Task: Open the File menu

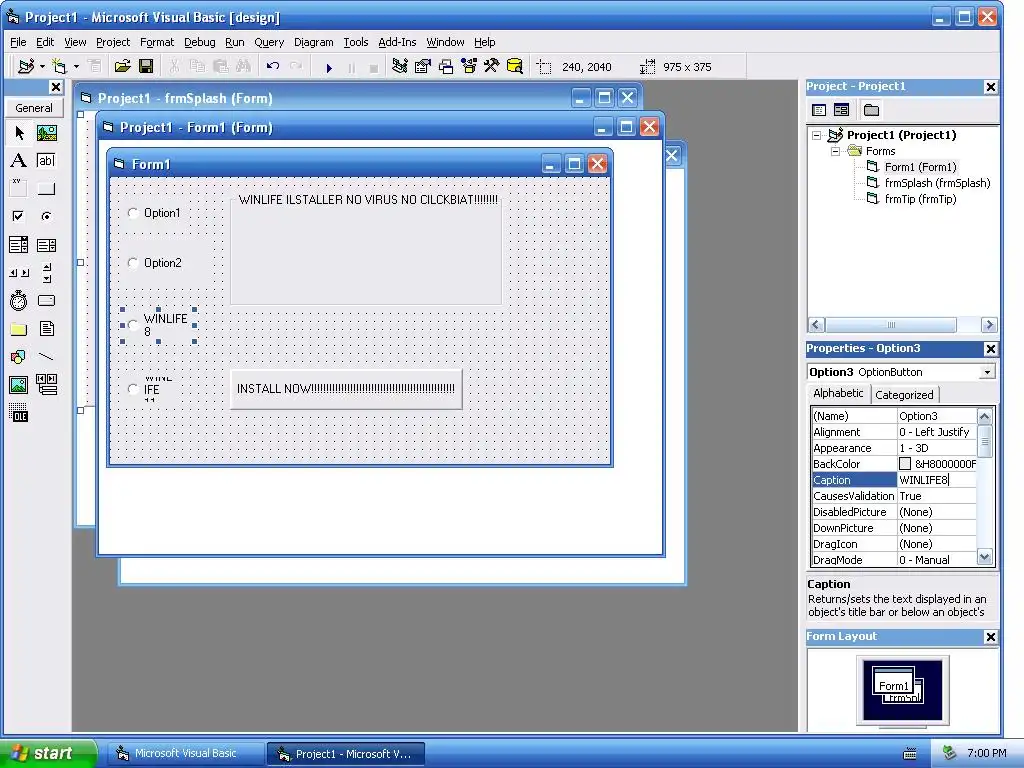Action: [18, 42]
